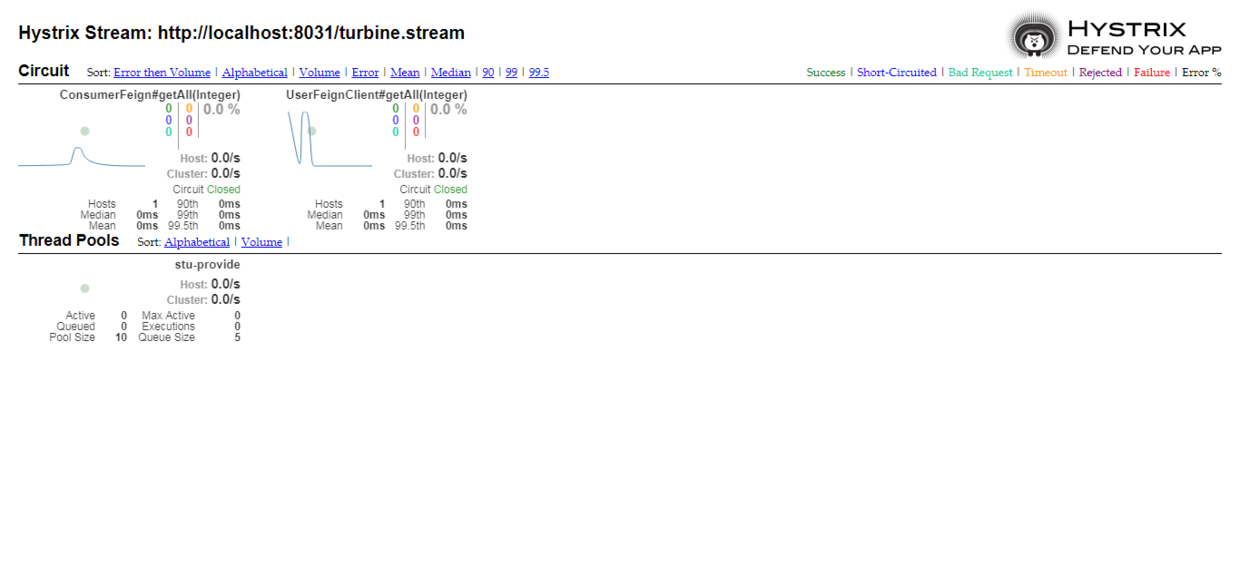Sort circuits by Median latency

451,73
